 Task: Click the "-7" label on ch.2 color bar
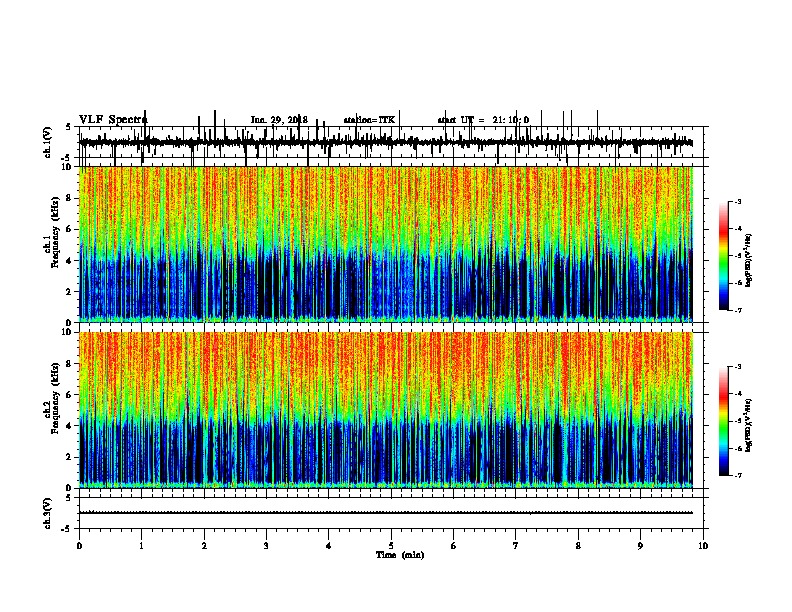point(738,475)
